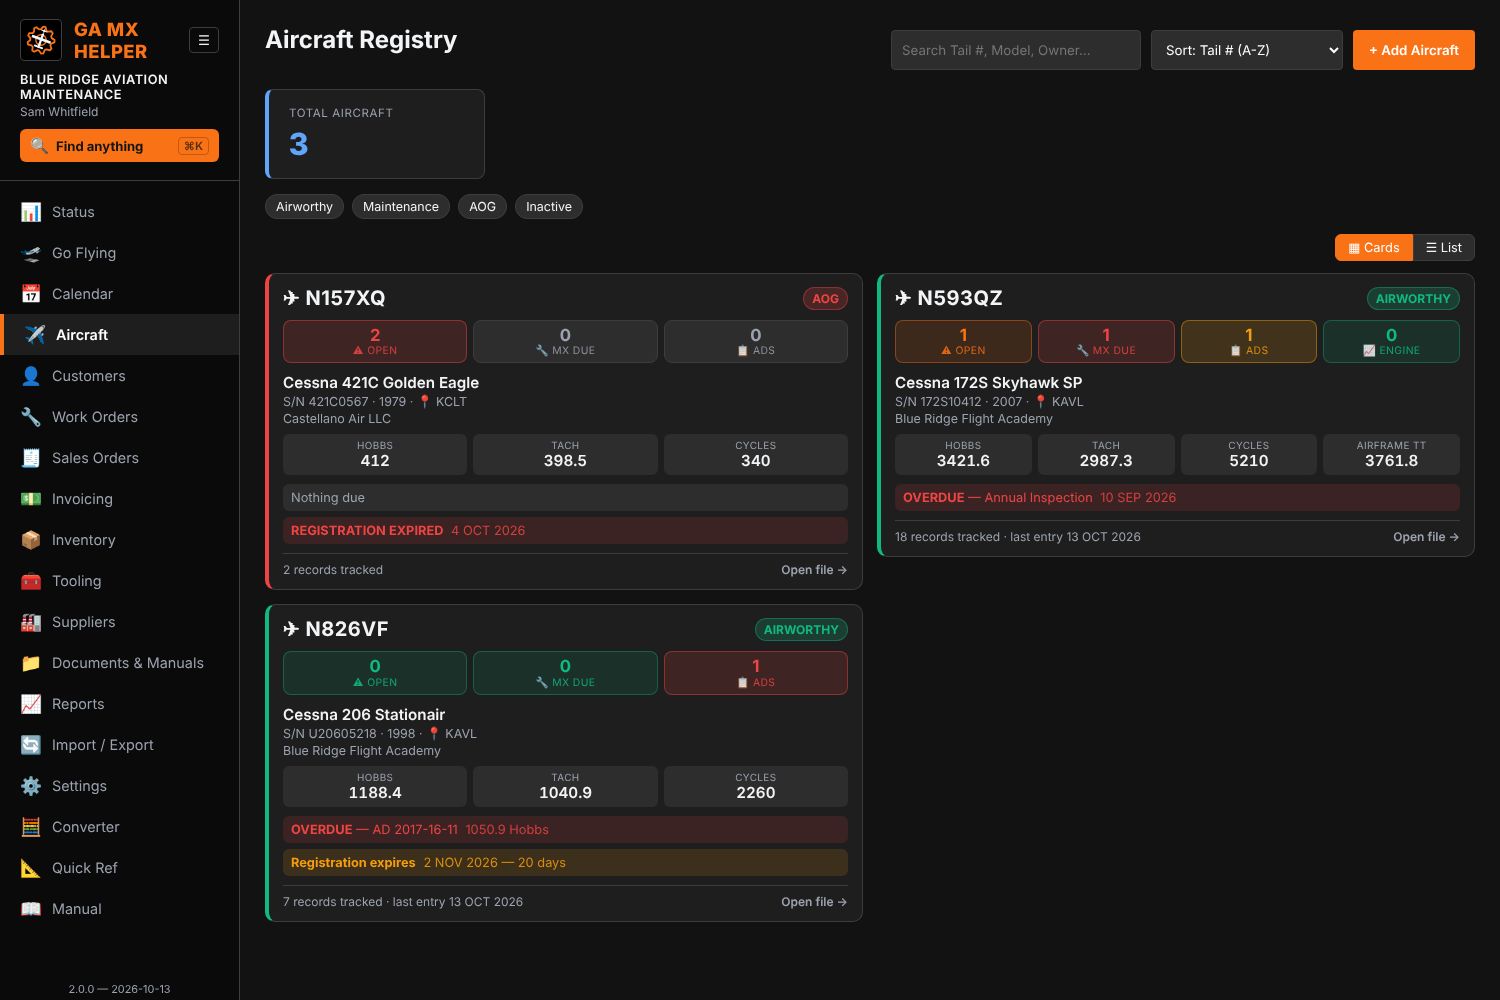This screenshot has width=1500, height=1000.
Task: Click the Calendar icon in sidebar
Action: pyautogui.click(x=31, y=294)
